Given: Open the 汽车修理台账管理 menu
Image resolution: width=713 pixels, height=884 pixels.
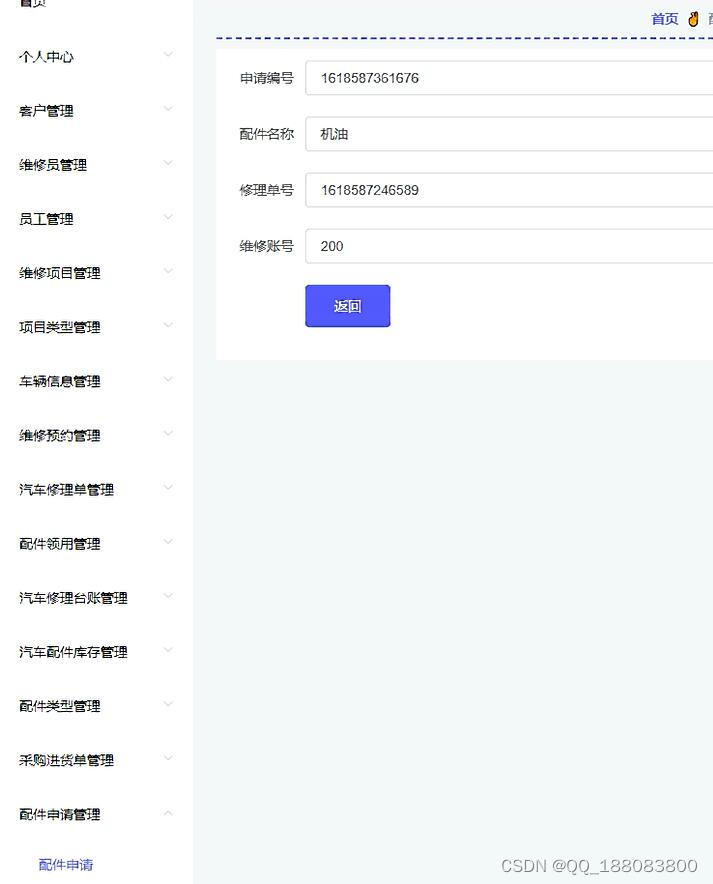Looking at the screenshot, I should point(73,598).
